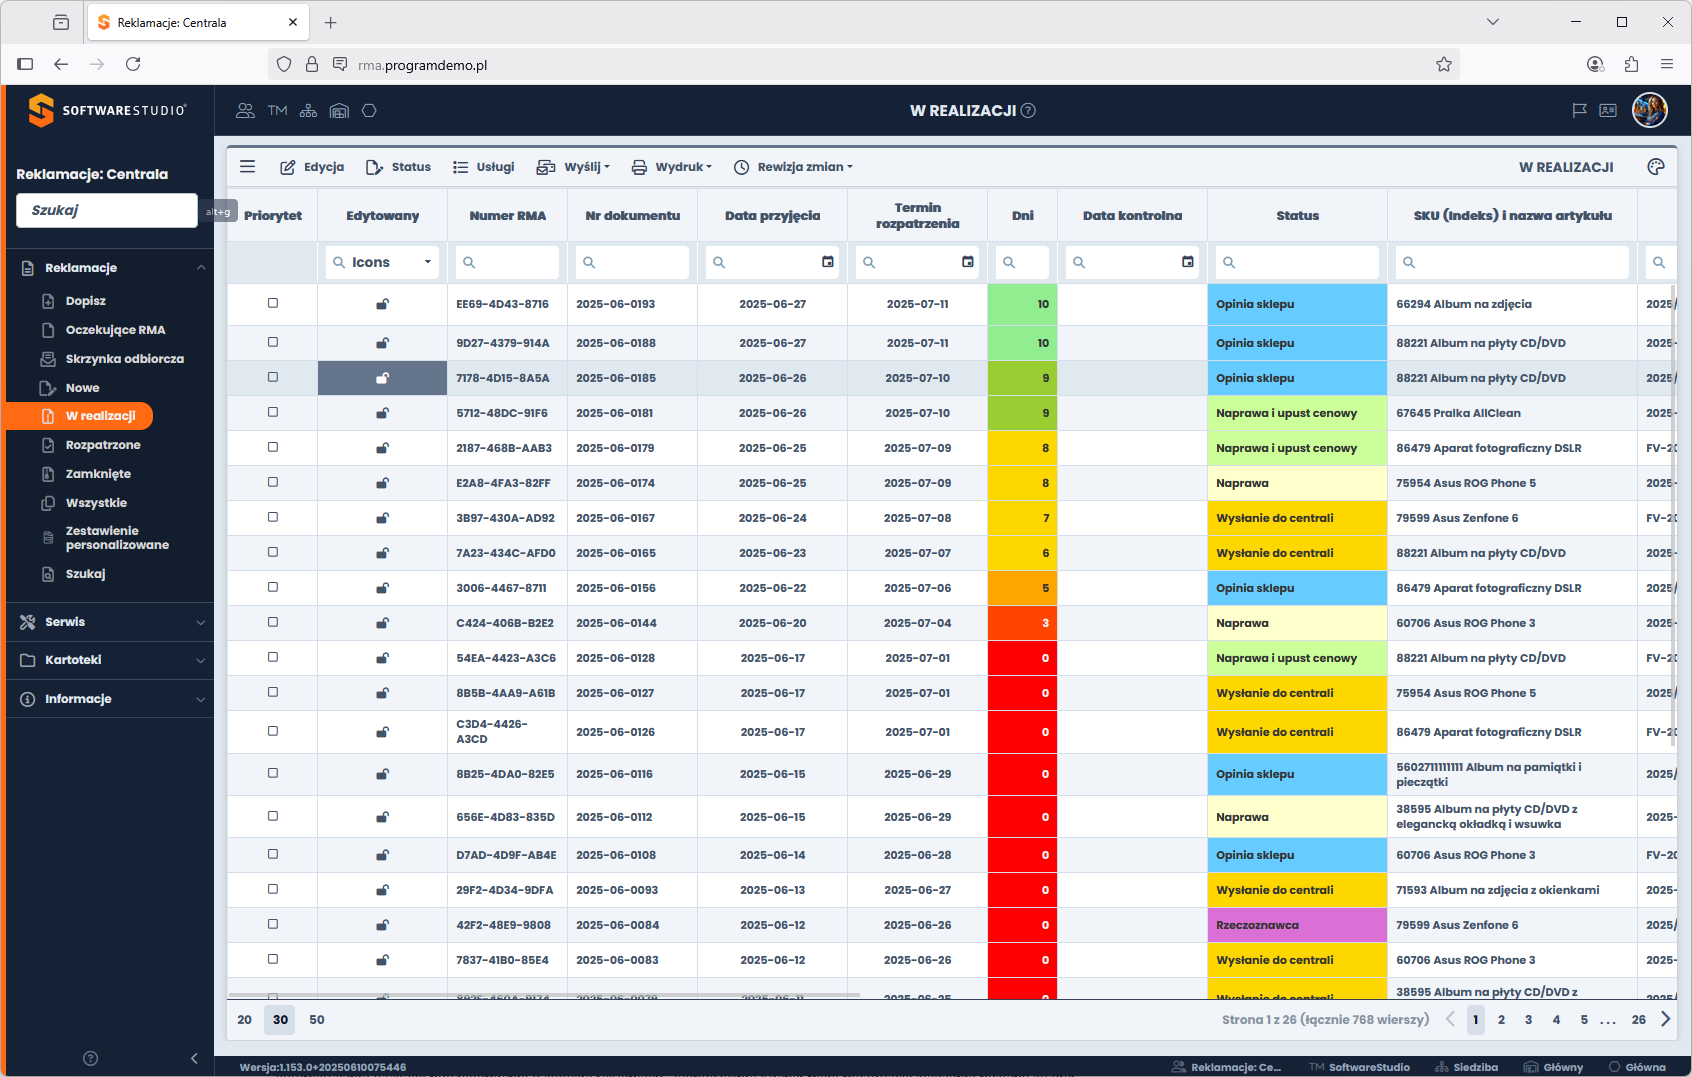Select the checkbox for row 2025-06-0181
This screenshot has height=1077, width=1692.
(x=273, y=412)
